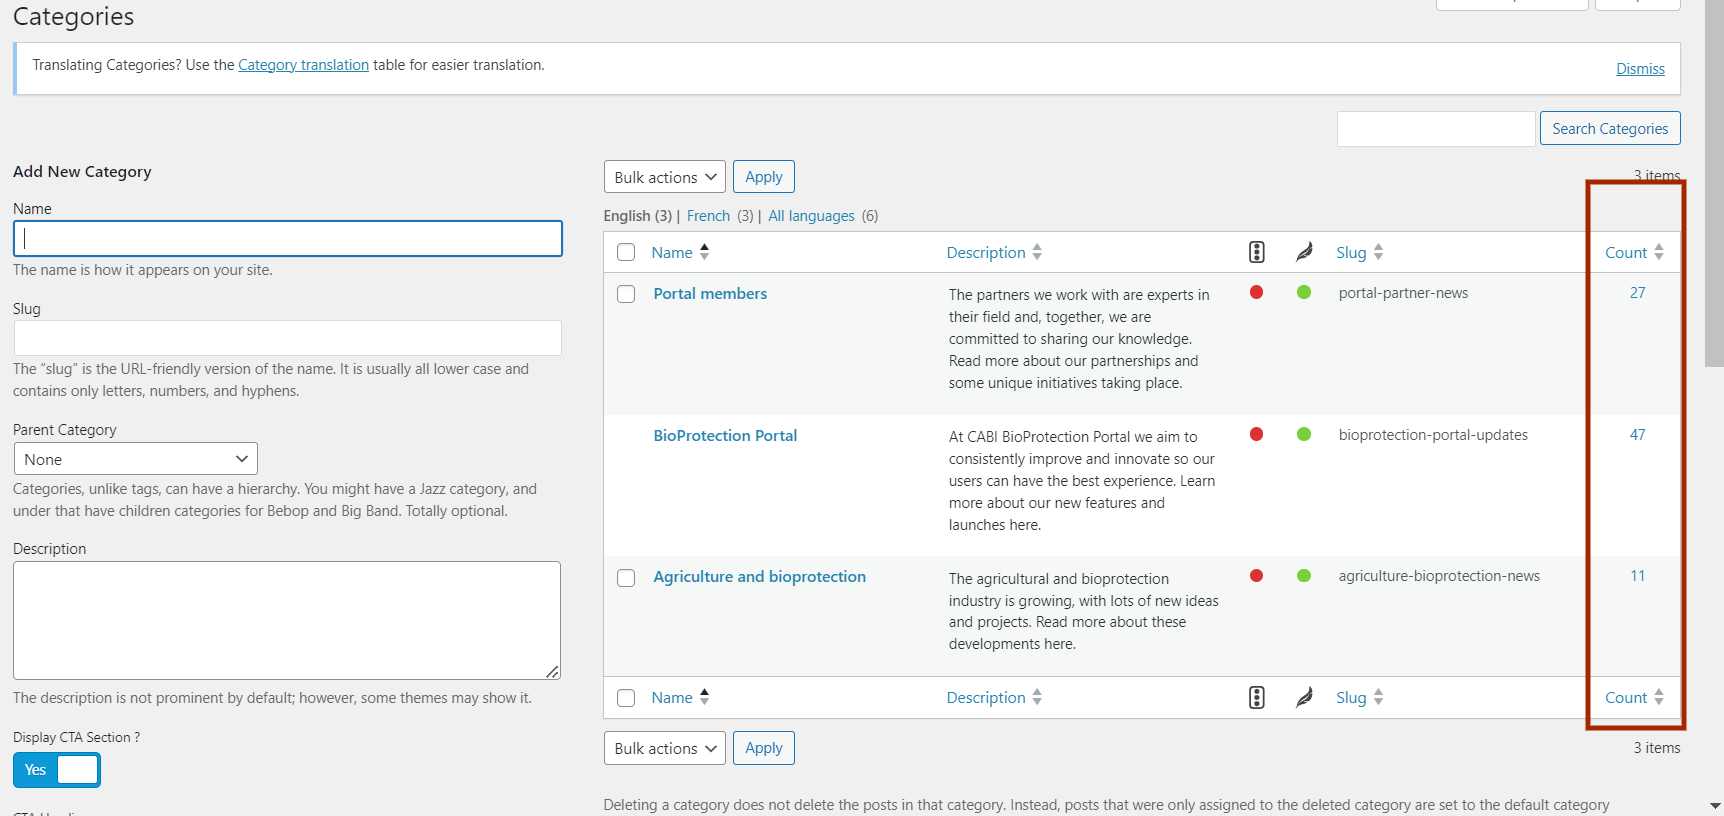1724x816 pixels.
Task: Click the slug agriculture-bioprotection-news
Action: [1439, 576]
